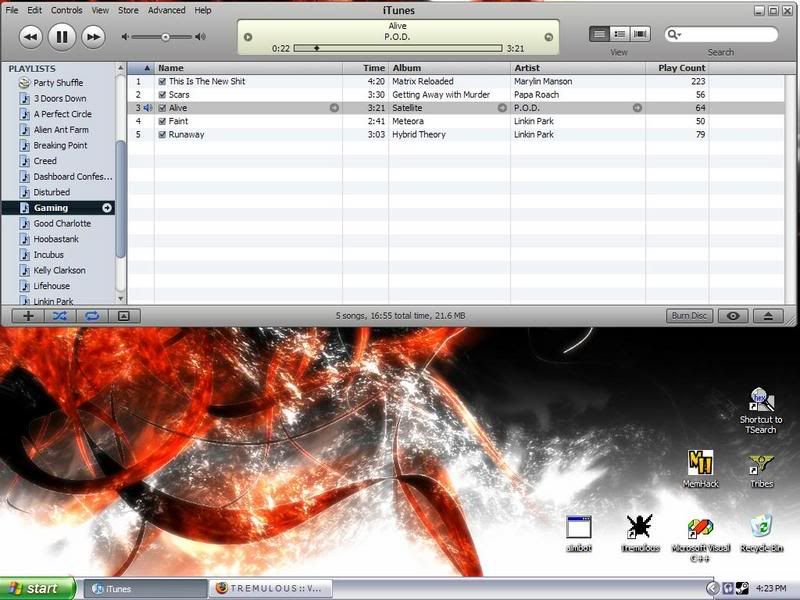Select the Hoobastank playlist
The height and width of the screenshot is (600, 800).
pyautogui.click(x=56, y=239)
